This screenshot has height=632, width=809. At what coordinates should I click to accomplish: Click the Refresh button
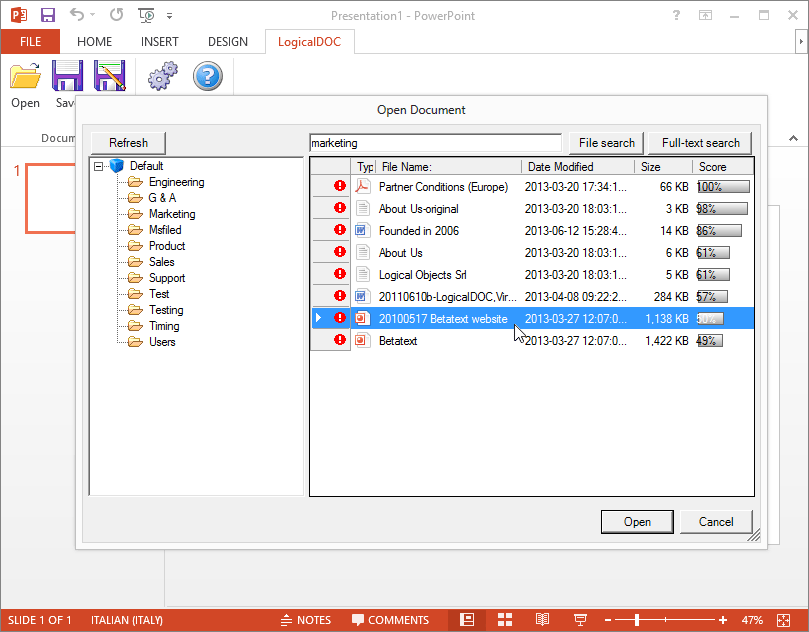pyautogui.click(x=128, y=143)
